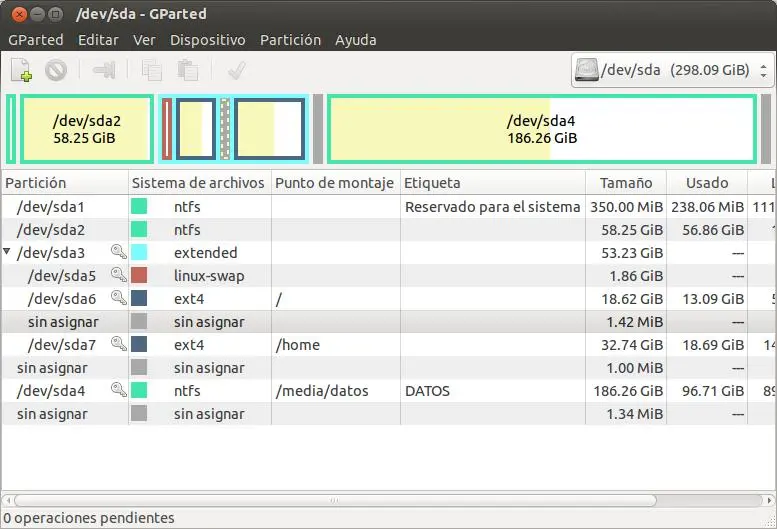Image resolution: width=777 pixels, height=529 pixels.
Task: Click the key lock icon on /dev/sda4
Action: (118, 390)
